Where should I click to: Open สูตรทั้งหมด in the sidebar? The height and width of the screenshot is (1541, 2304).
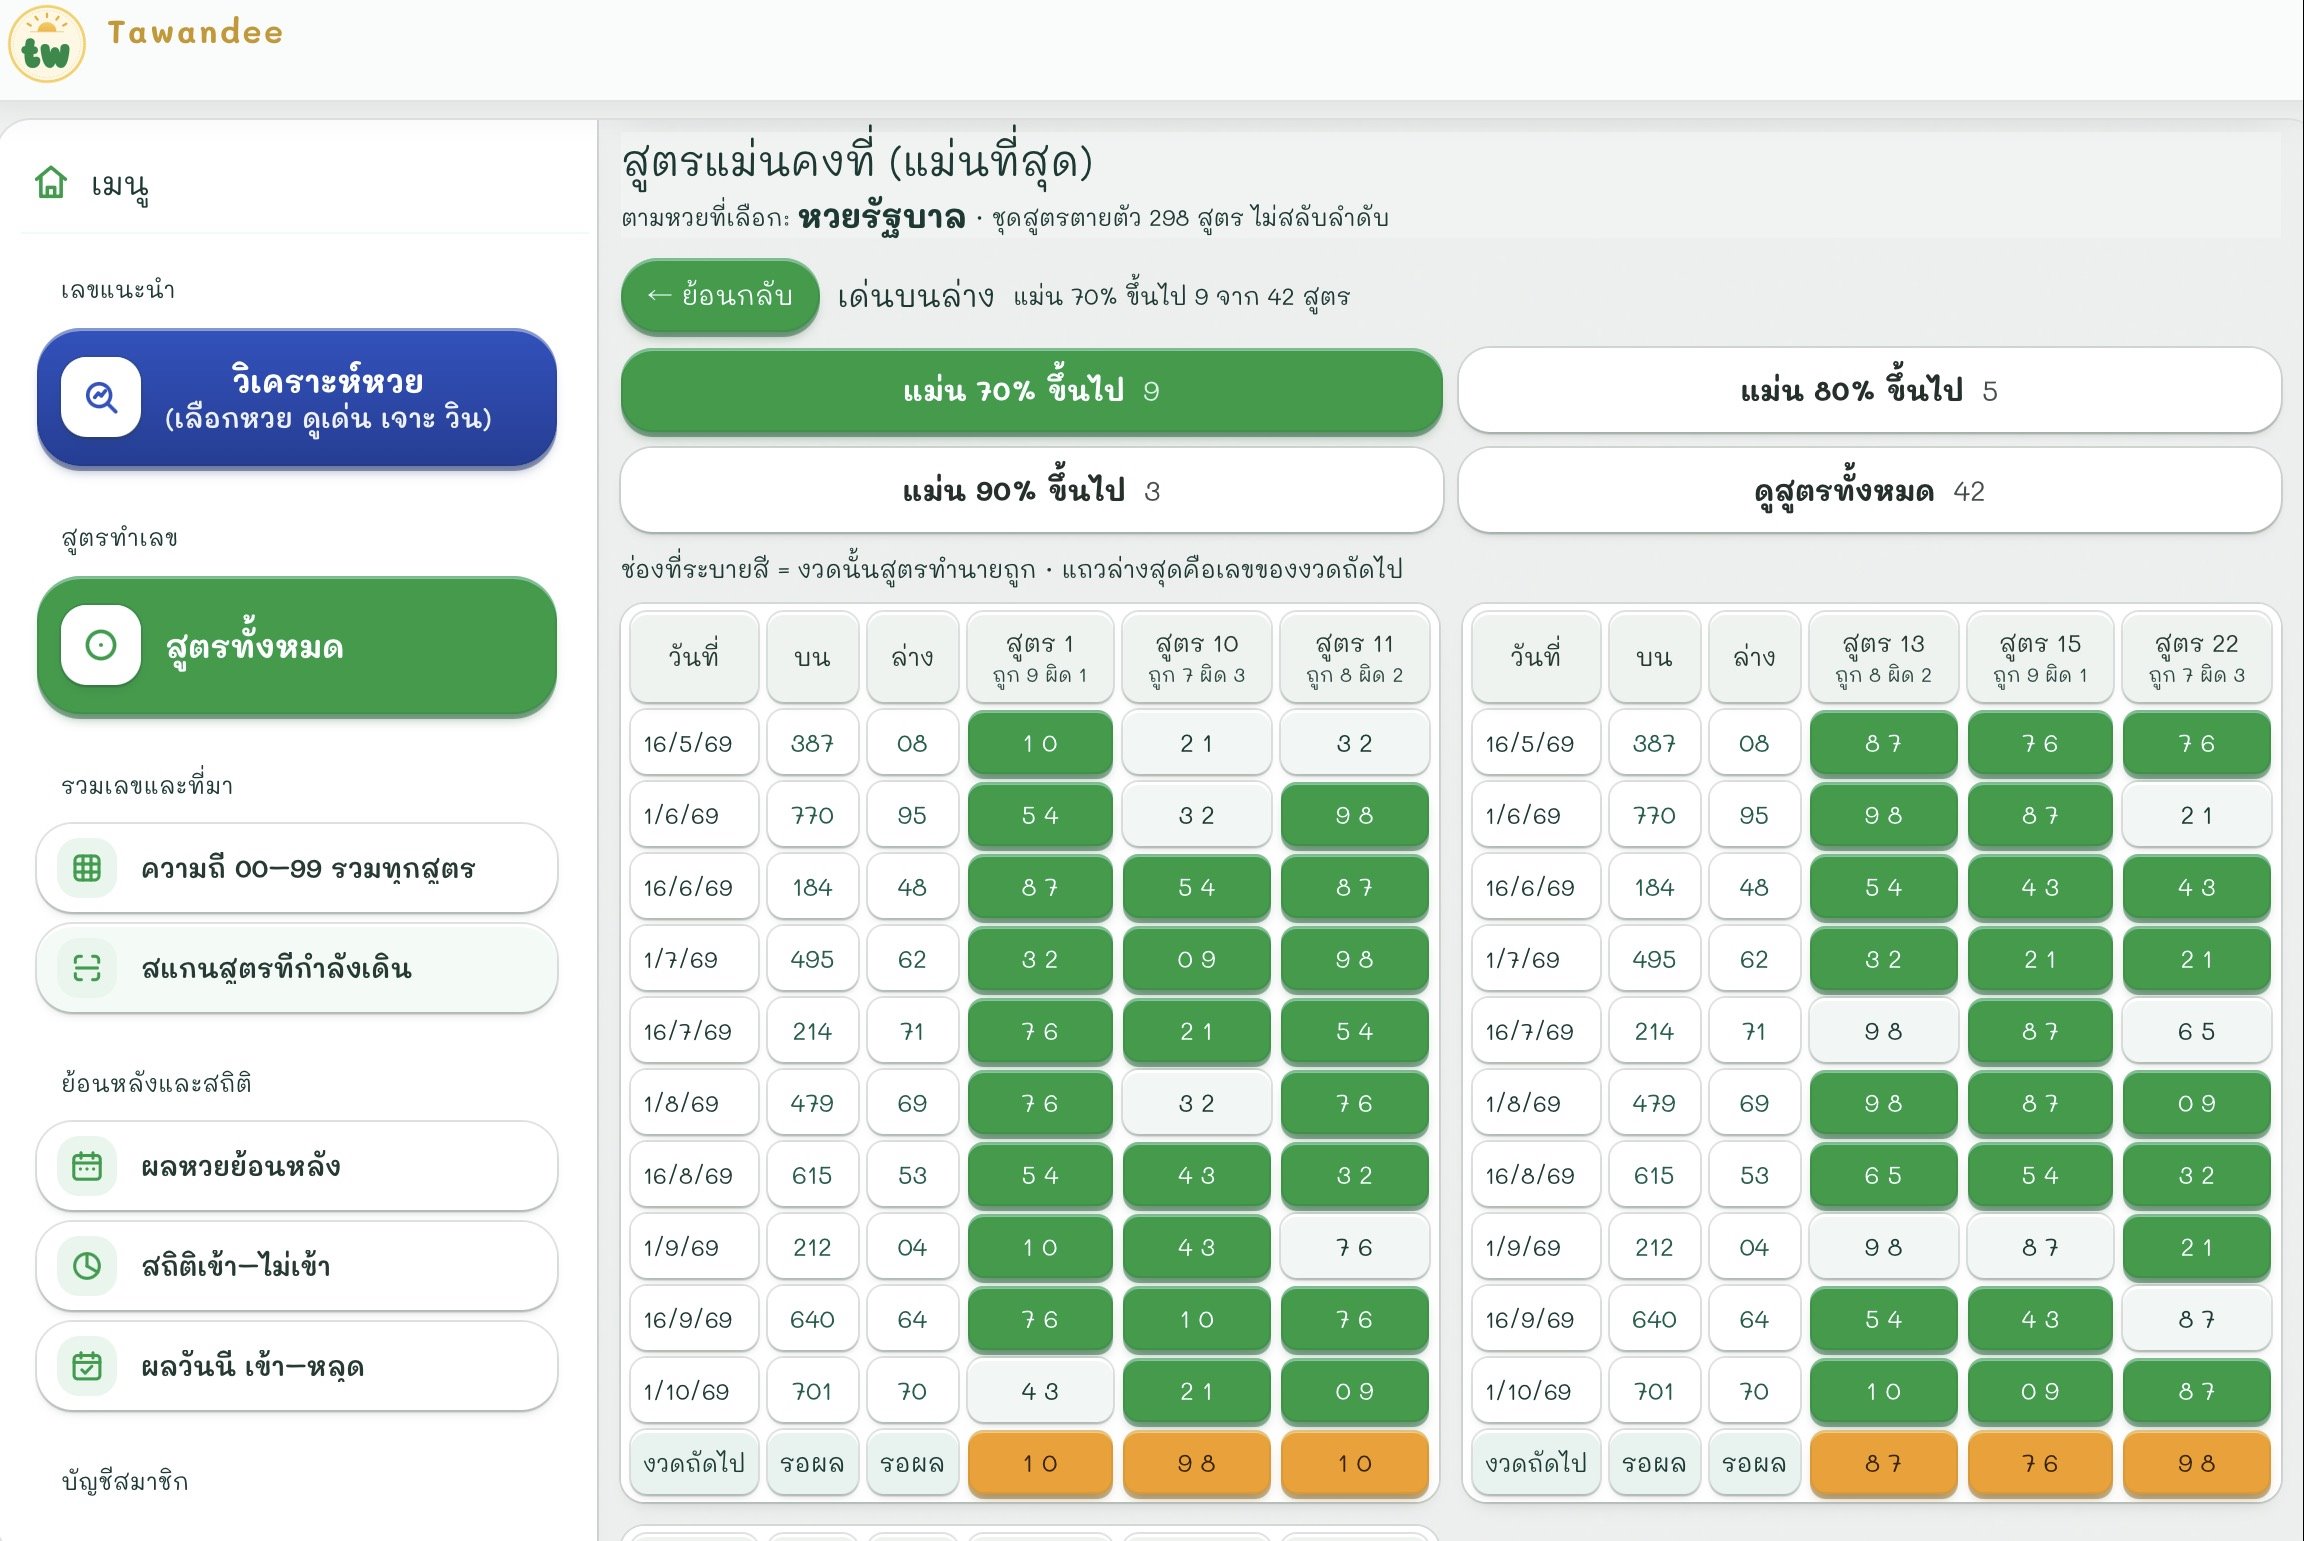(297, 646)
